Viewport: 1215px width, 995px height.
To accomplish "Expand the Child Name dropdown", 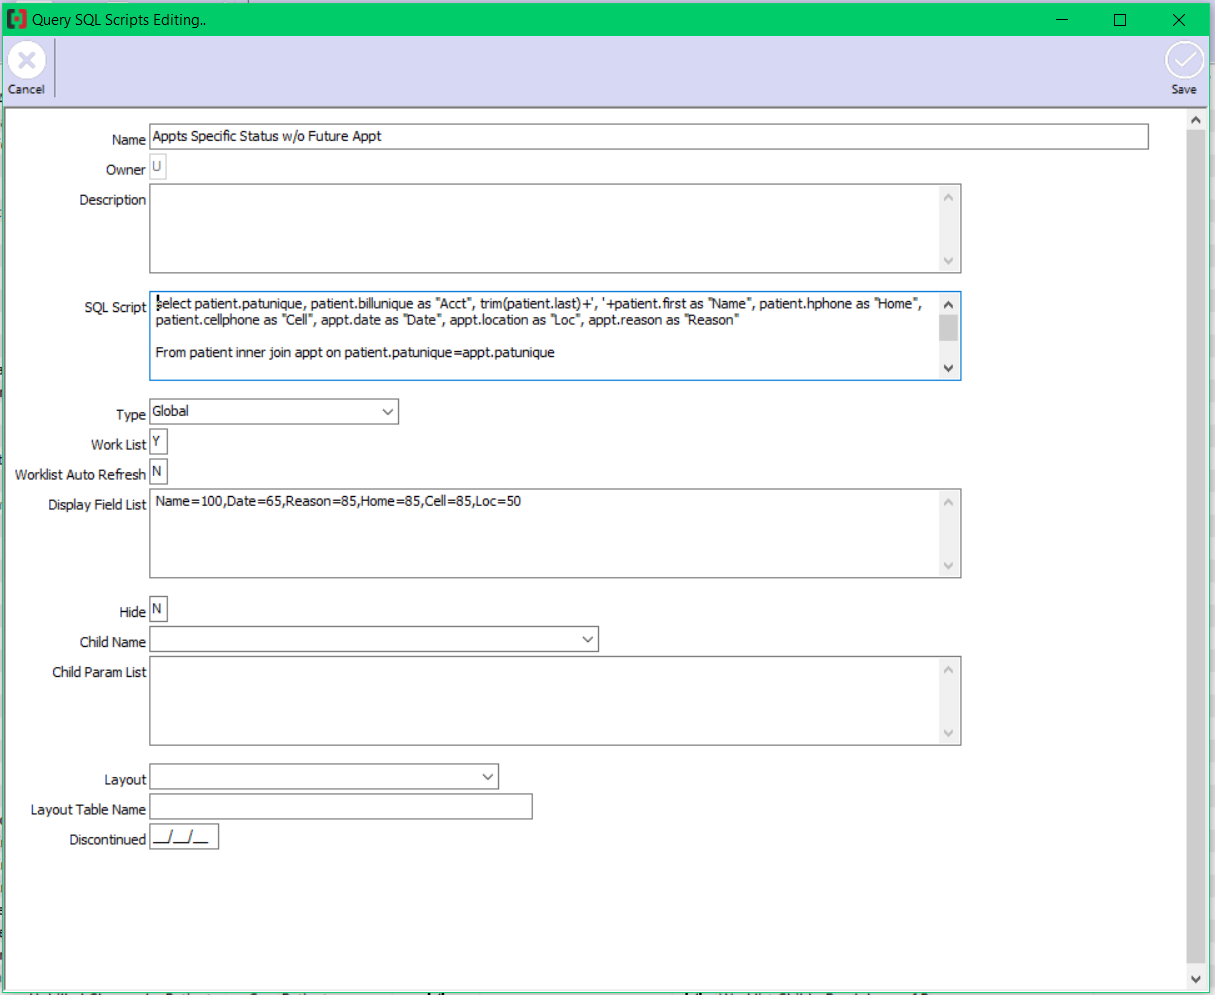I will [x=587, y=639].
